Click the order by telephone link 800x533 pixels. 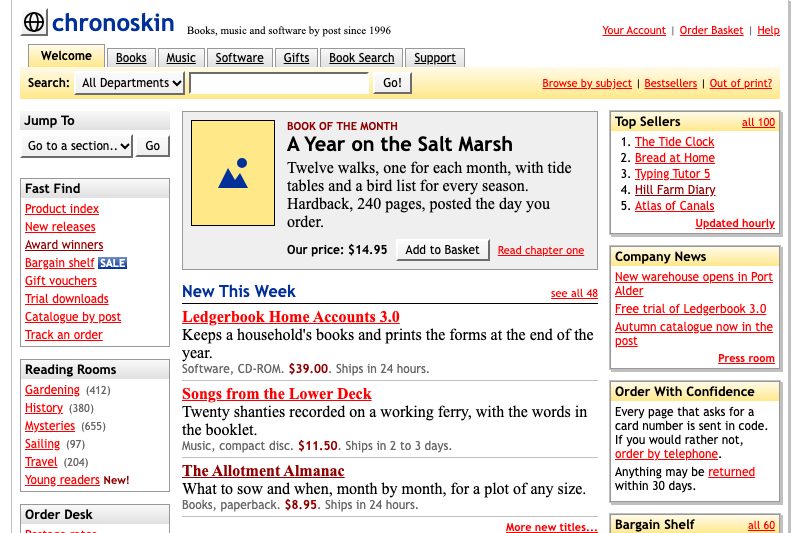pyautogui.click(x=666, y=454)
